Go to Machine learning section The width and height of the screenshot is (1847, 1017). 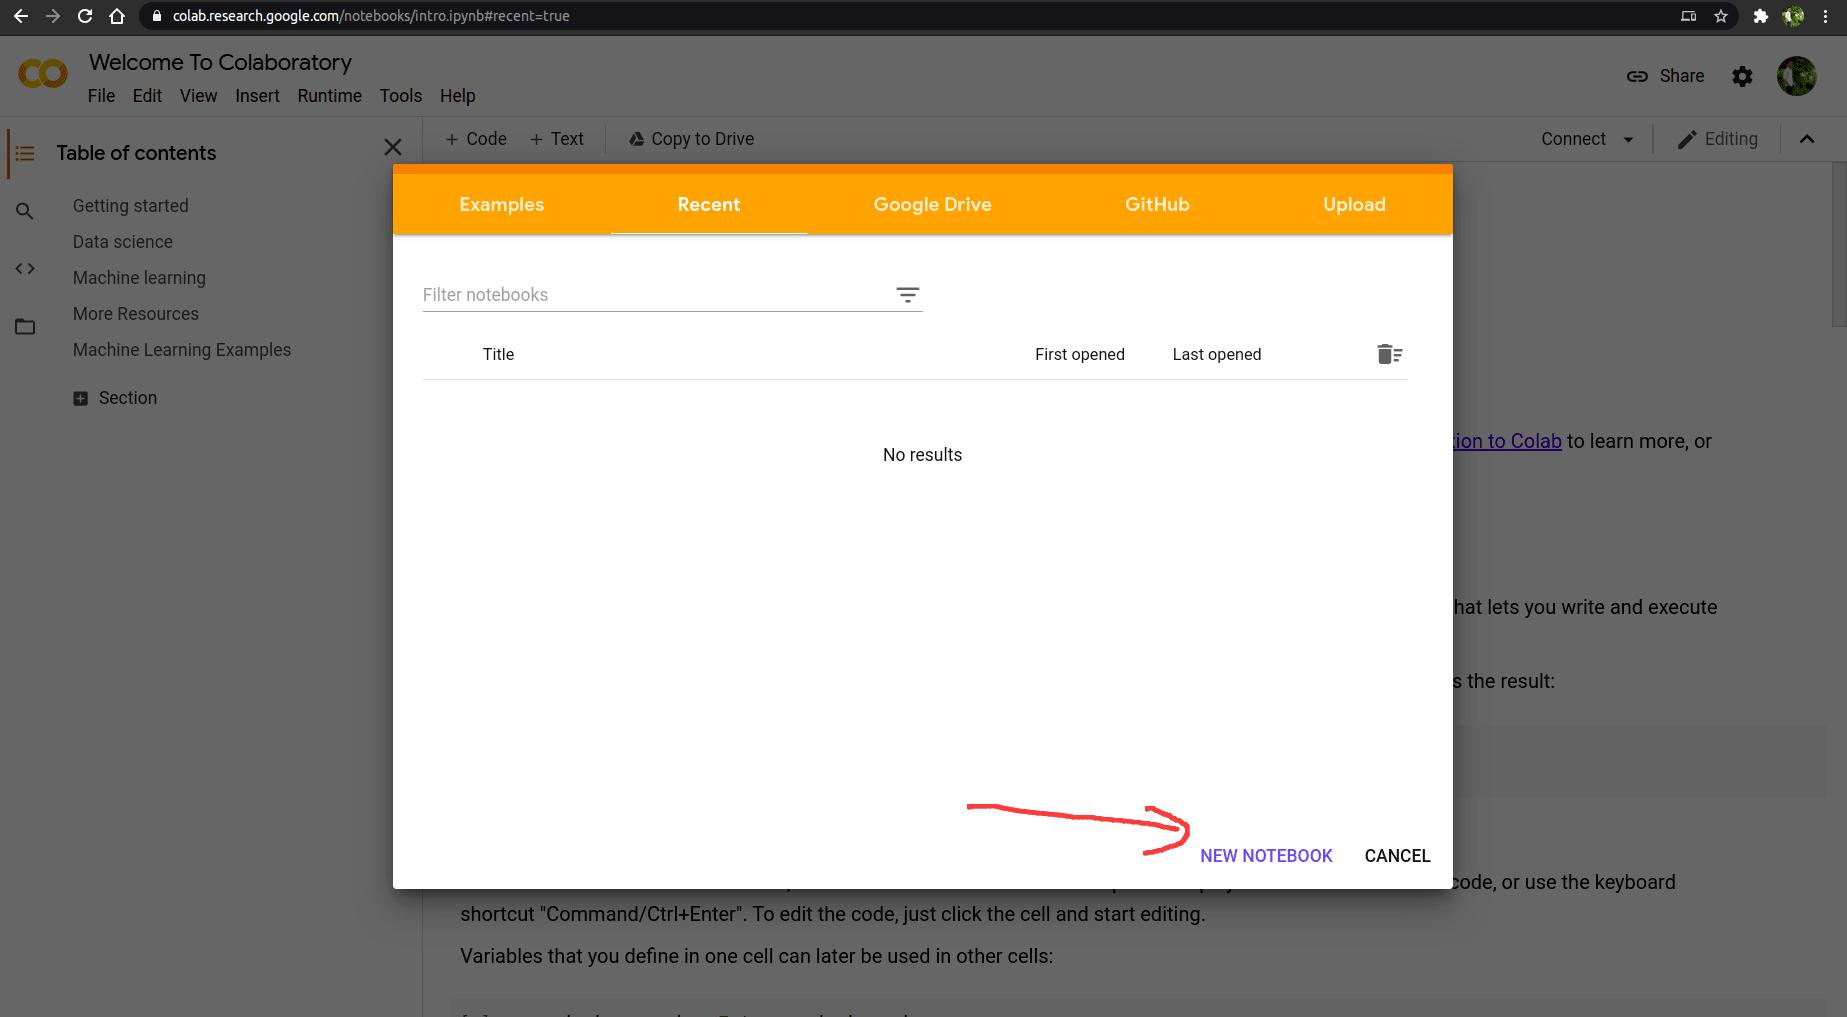pyautogui.click(x=139, y=278)
